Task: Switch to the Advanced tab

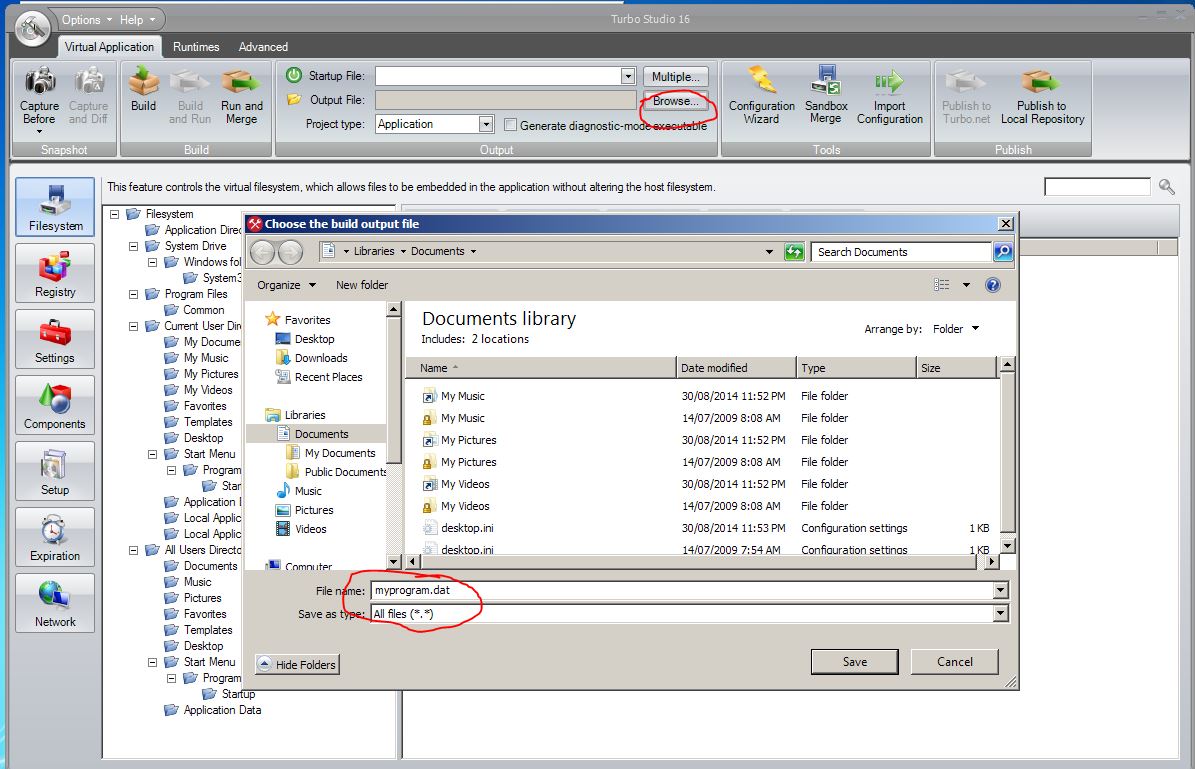Action: (x=263, y=46)
